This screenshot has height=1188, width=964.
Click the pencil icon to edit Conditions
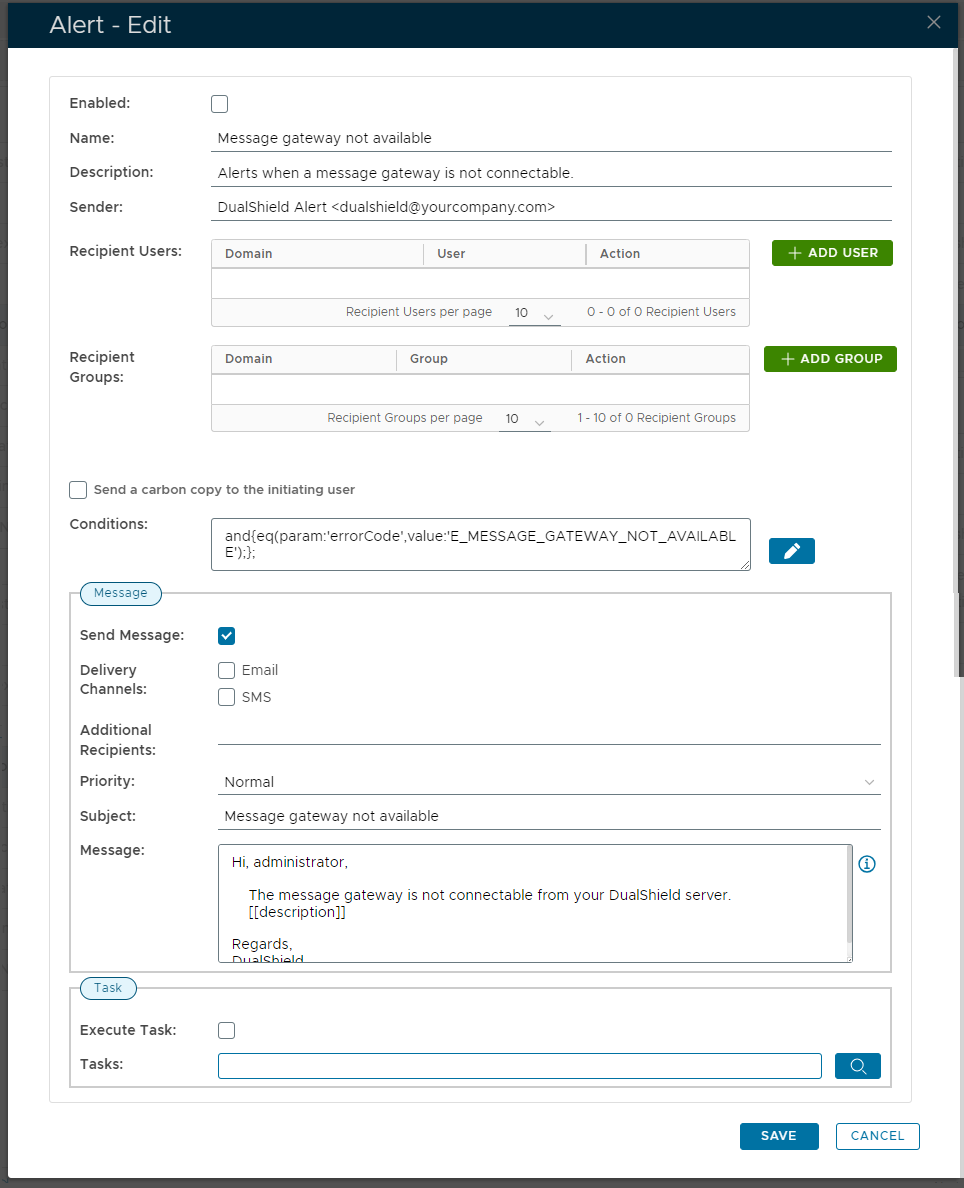(x=792, y=551)
